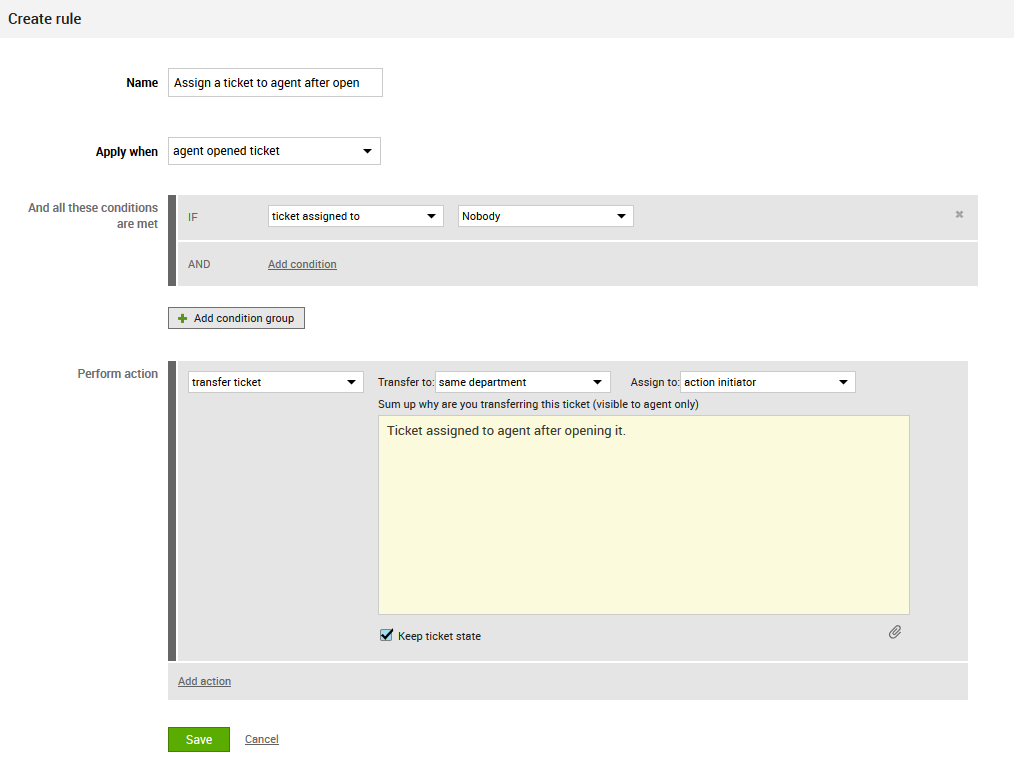Save the rule
1014x775 pixels.
click(198, 739)
